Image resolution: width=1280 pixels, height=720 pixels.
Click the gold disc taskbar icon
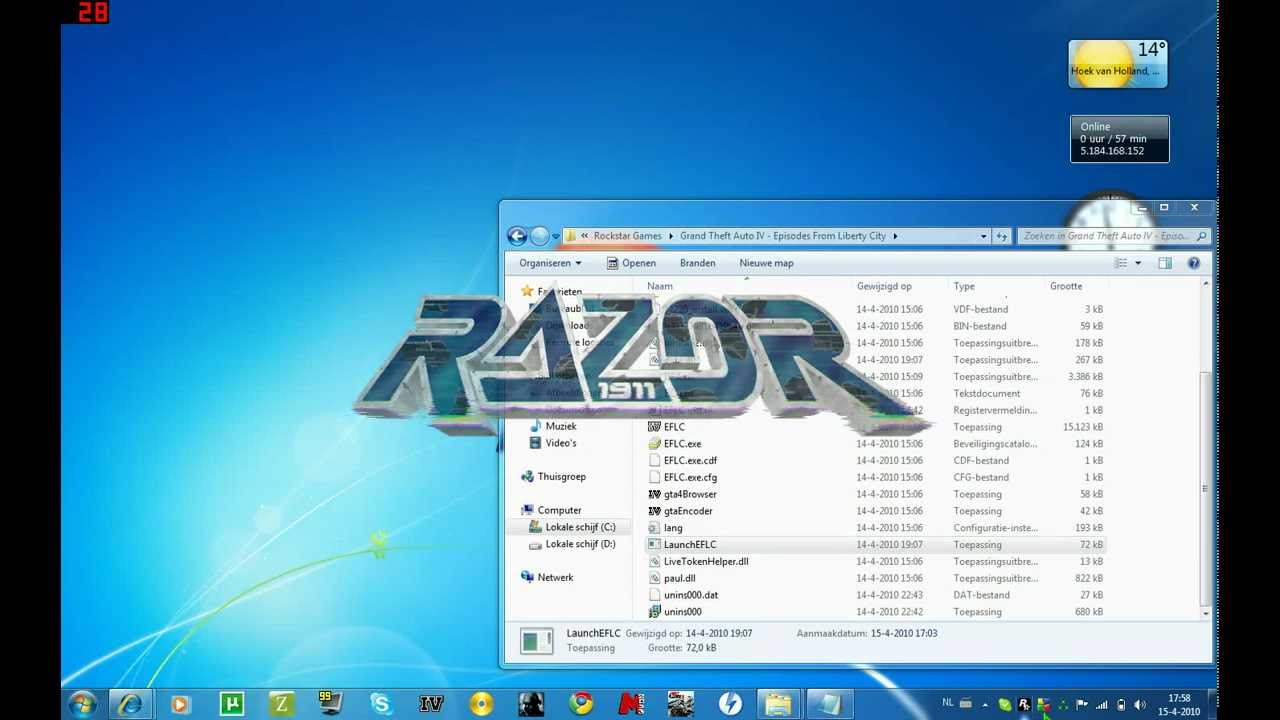point(481,704)
